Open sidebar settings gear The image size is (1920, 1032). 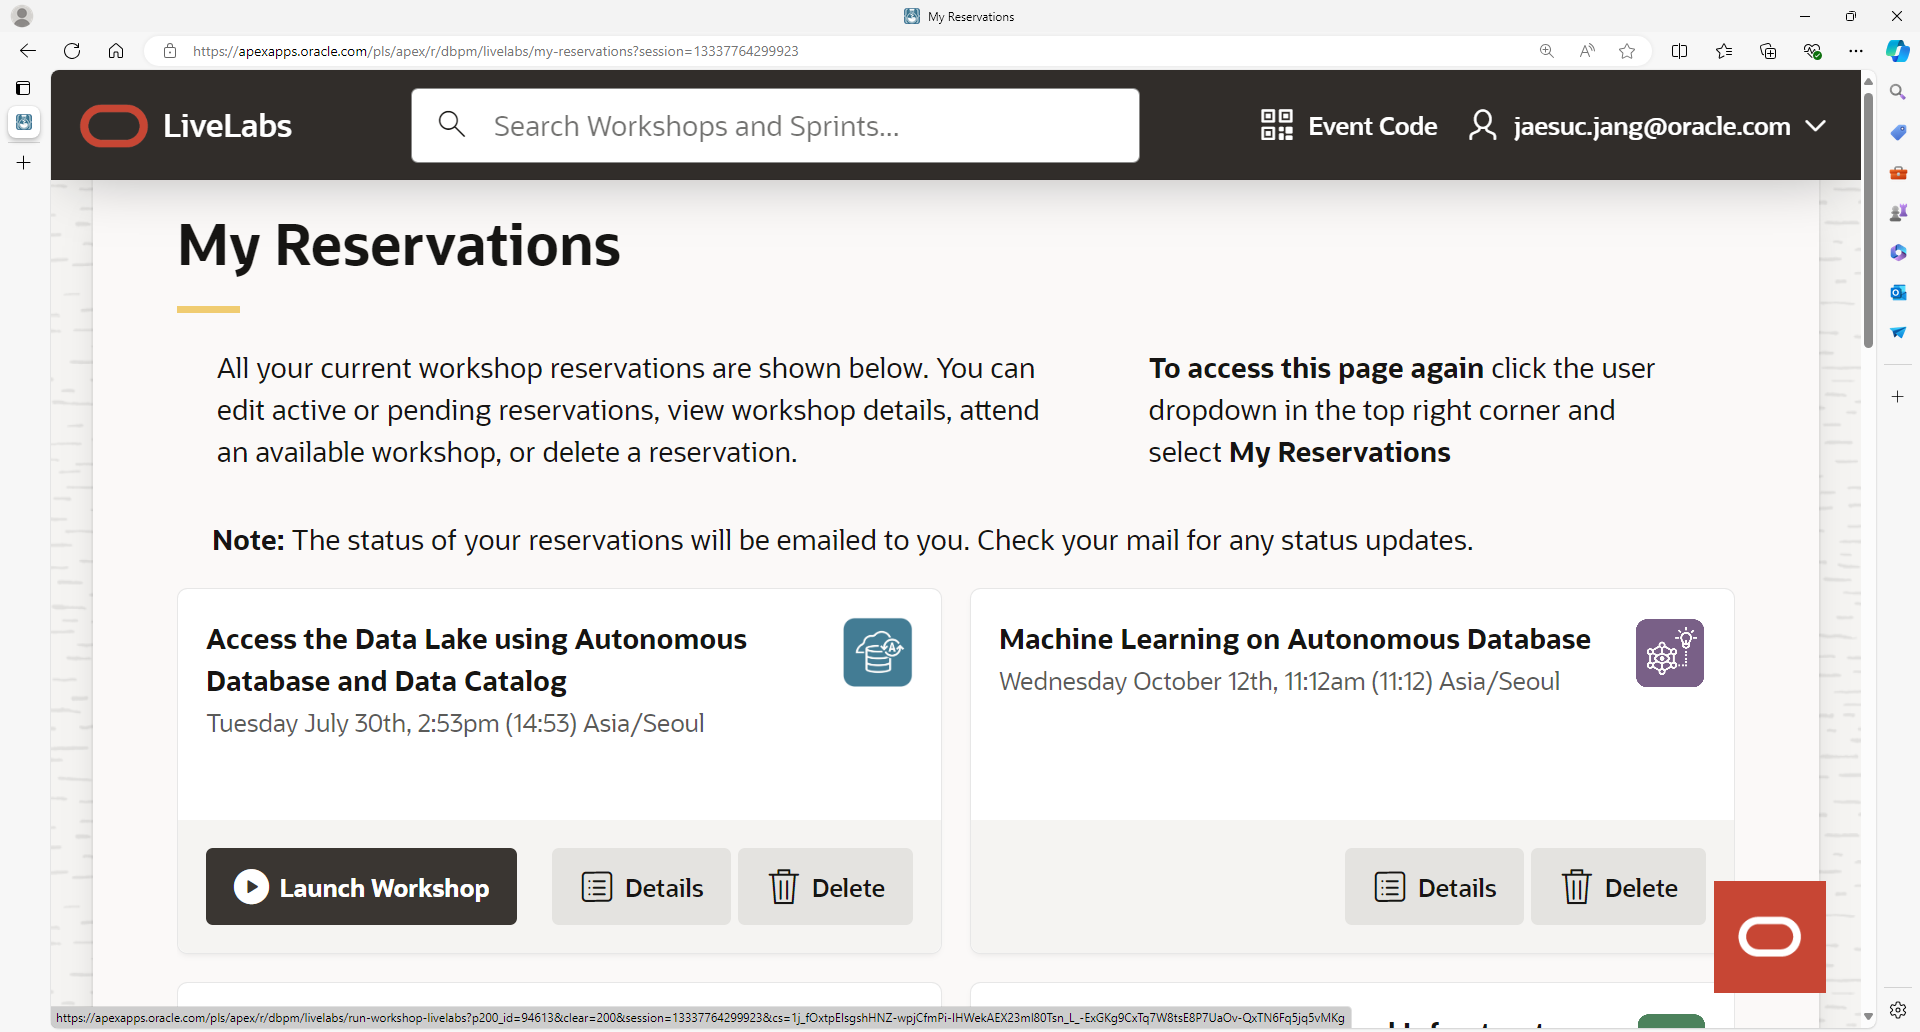1898,1010
